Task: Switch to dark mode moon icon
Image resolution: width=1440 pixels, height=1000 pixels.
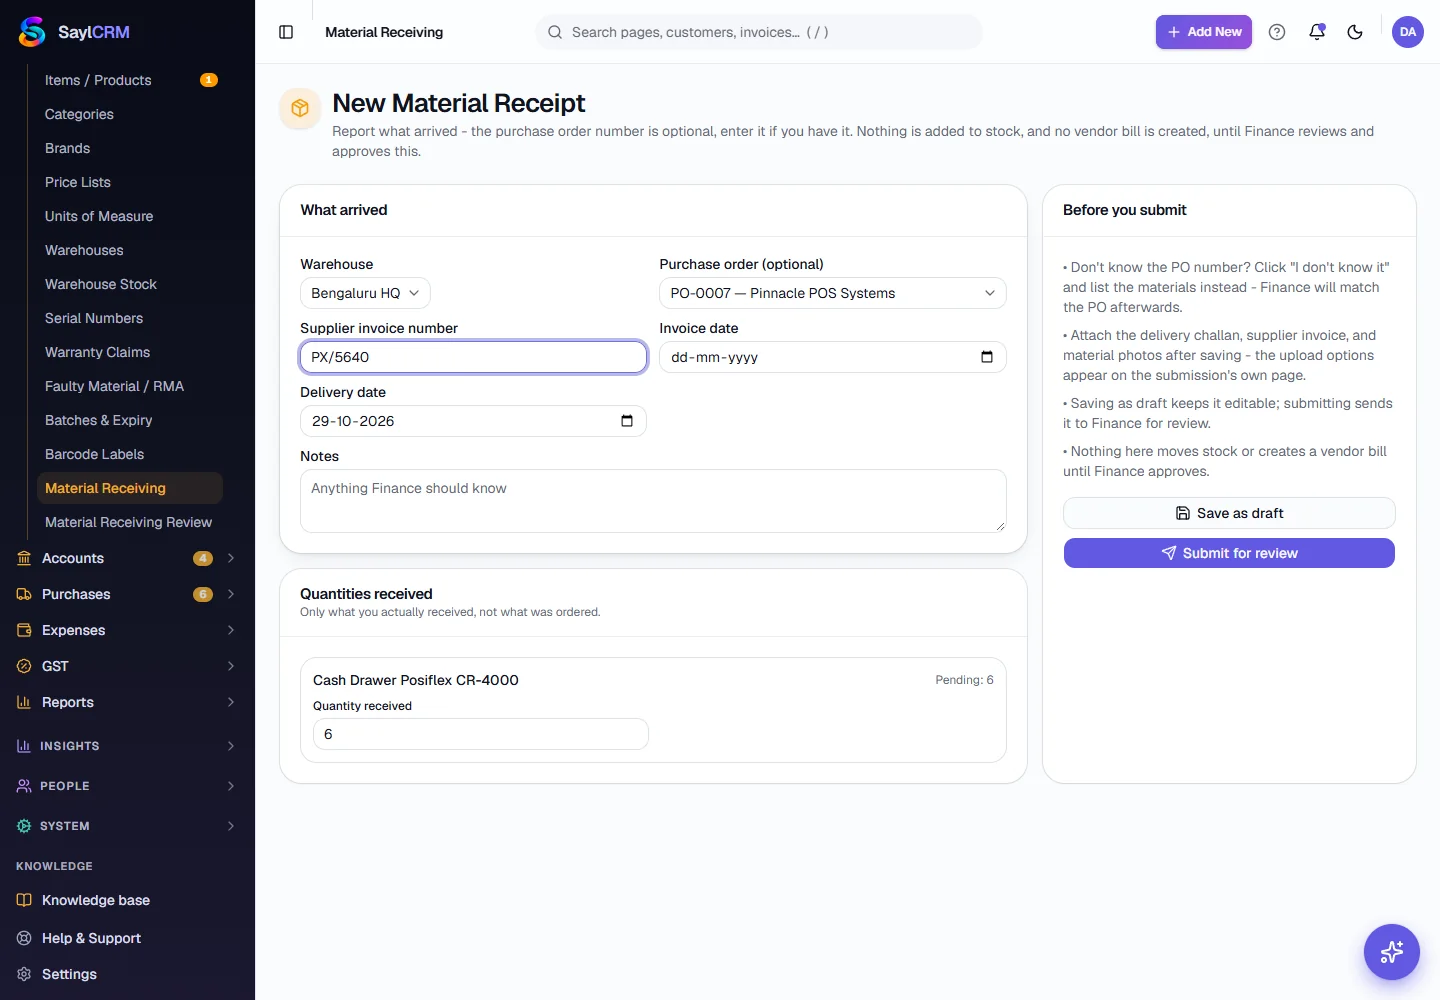Action: tap(1355, 32)
